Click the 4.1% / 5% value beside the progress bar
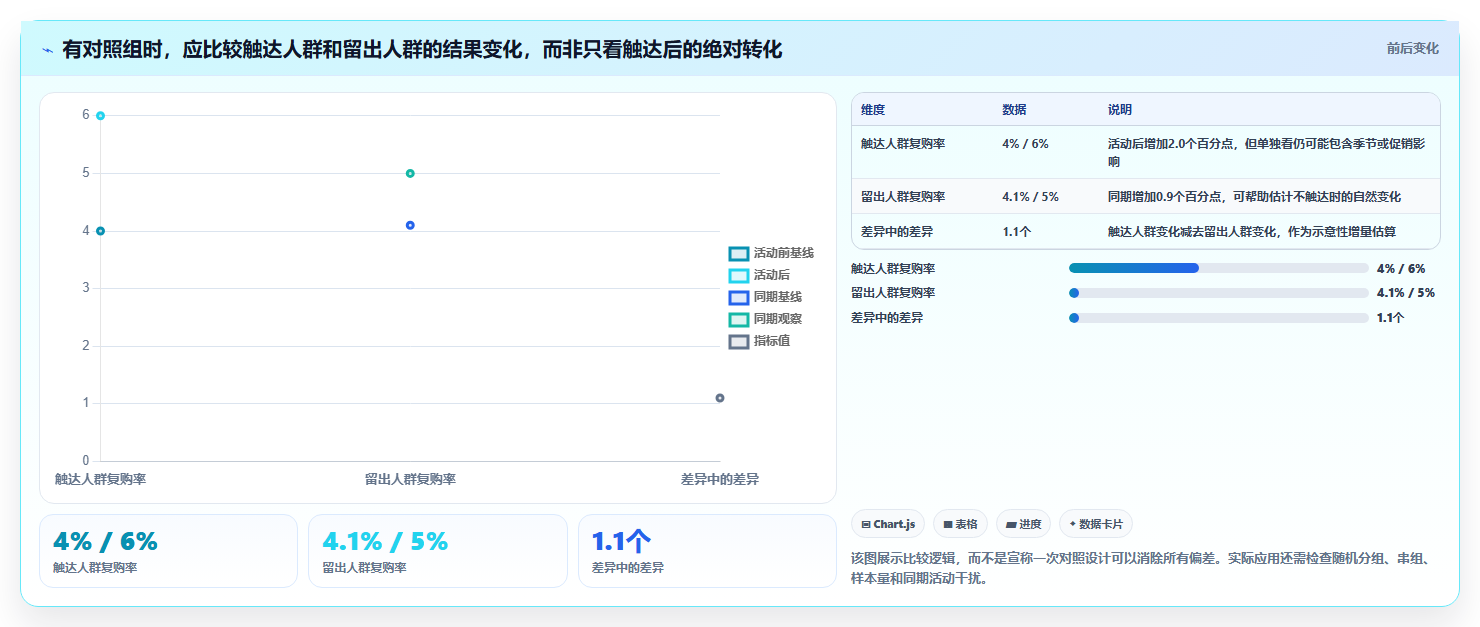 [1406, 293]
